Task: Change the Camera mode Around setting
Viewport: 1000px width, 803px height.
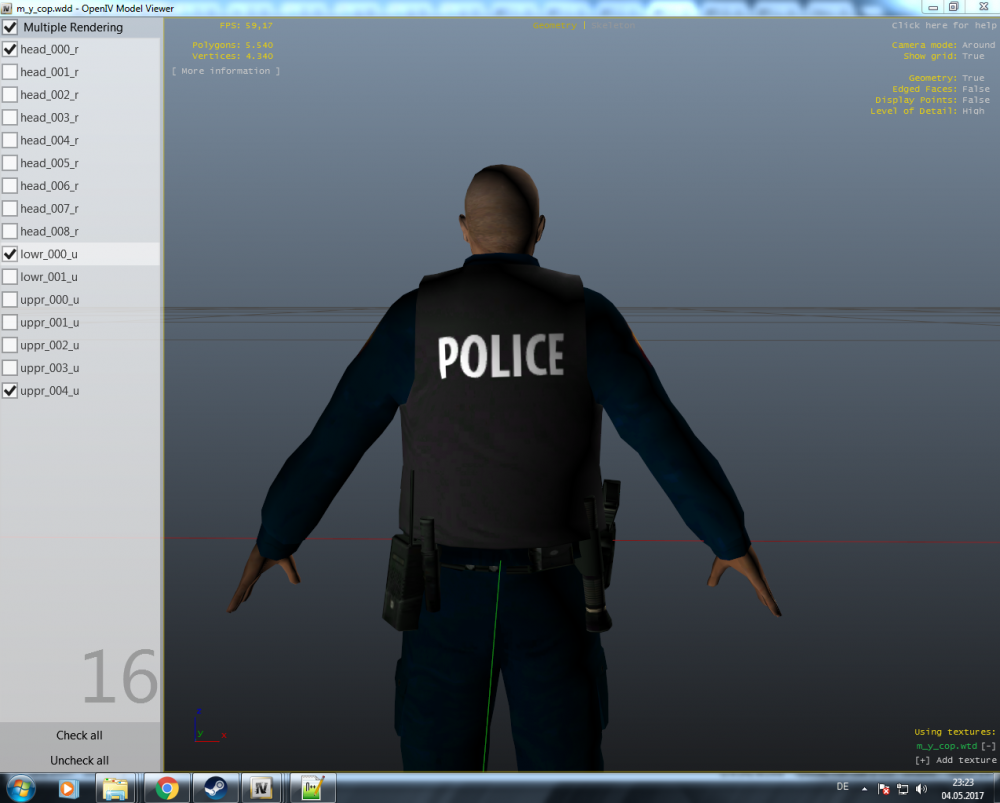Action: click(977, 44)
